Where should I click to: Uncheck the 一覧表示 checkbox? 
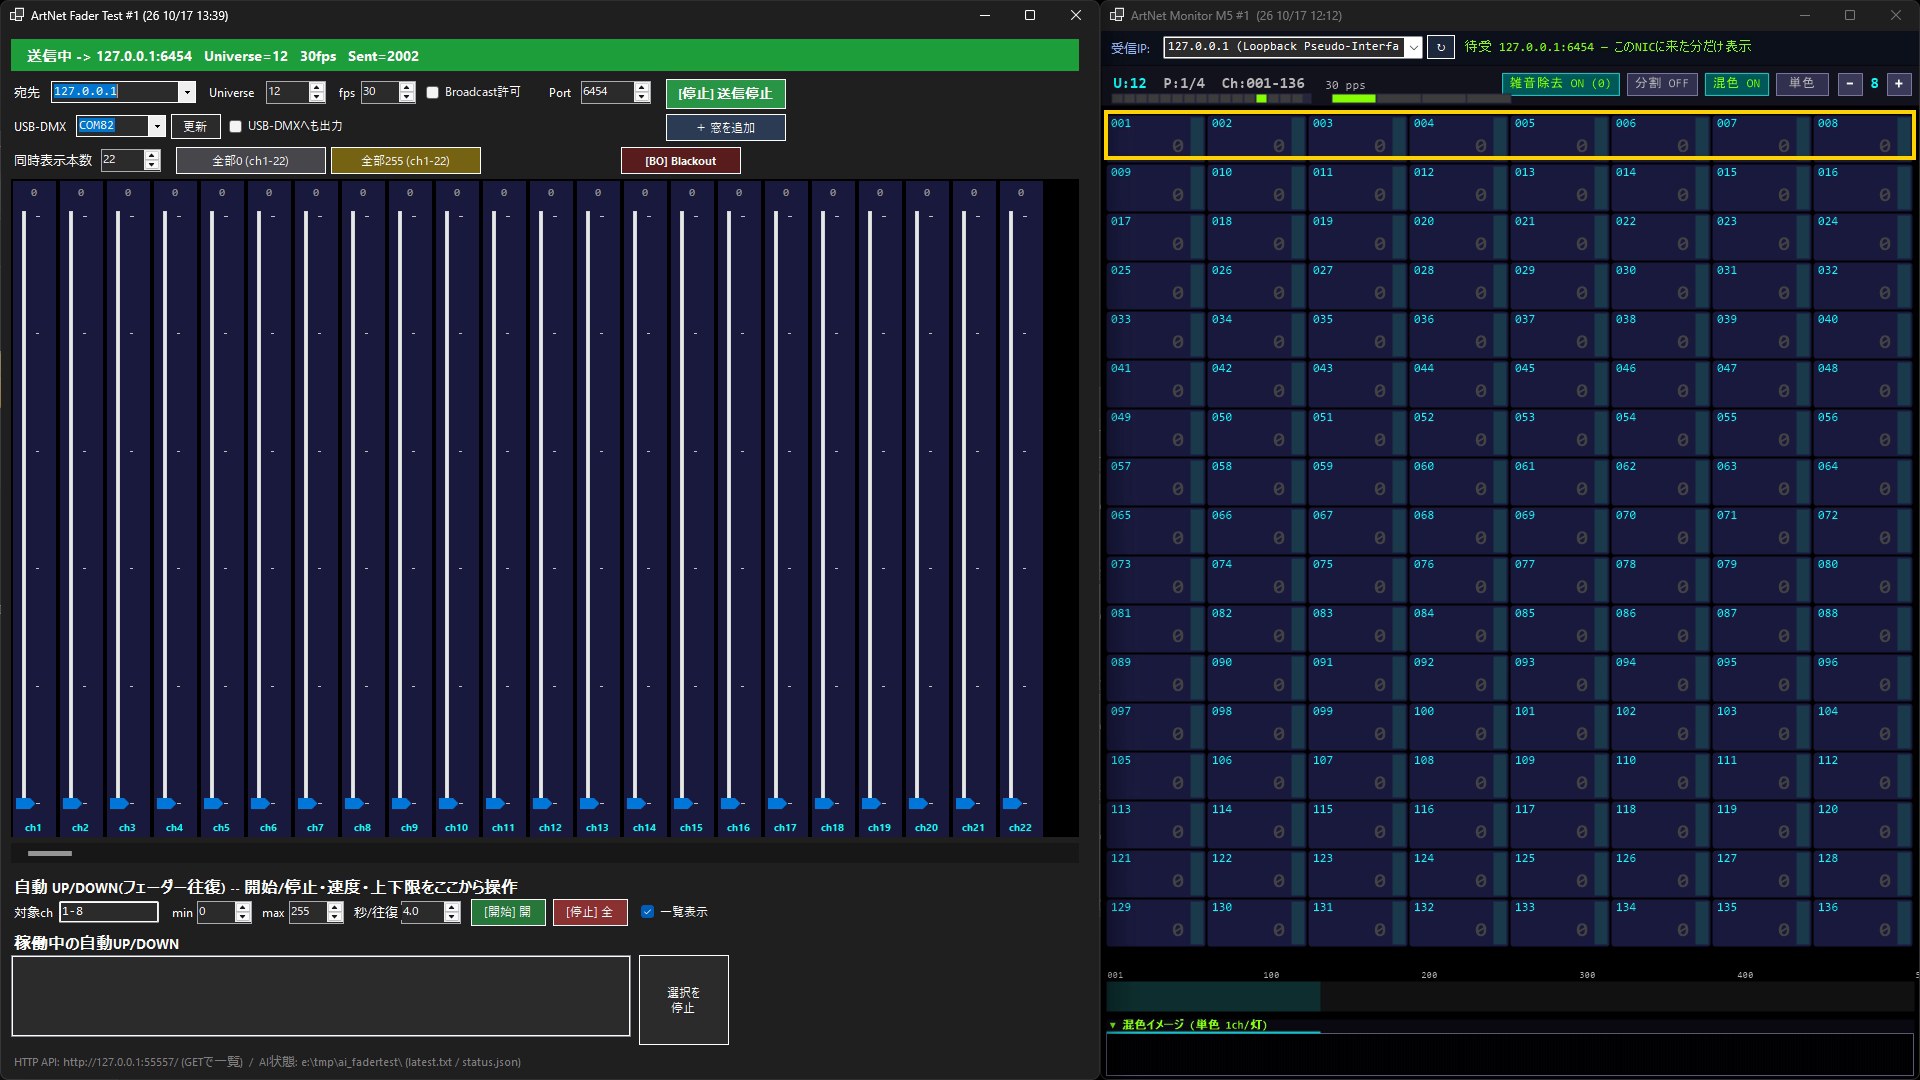tap(647, 911)
